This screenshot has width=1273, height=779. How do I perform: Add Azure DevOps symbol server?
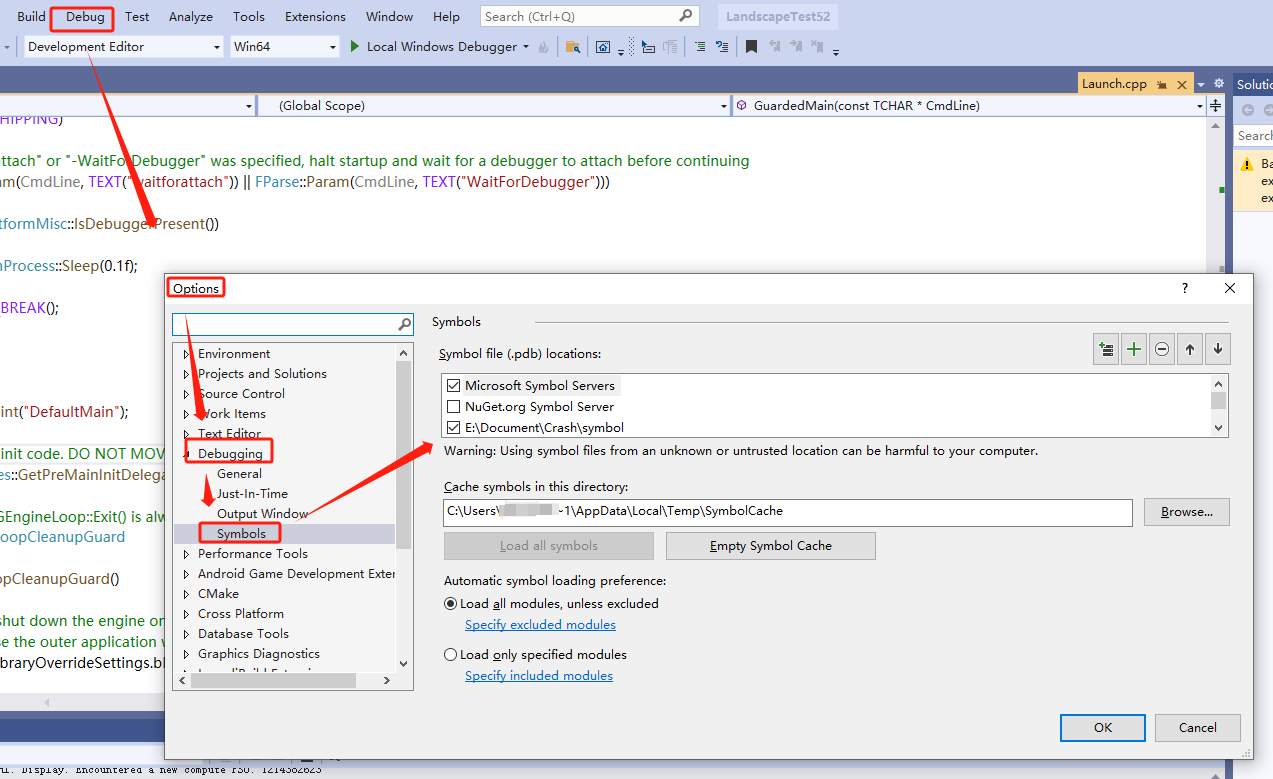(1105, 349)
